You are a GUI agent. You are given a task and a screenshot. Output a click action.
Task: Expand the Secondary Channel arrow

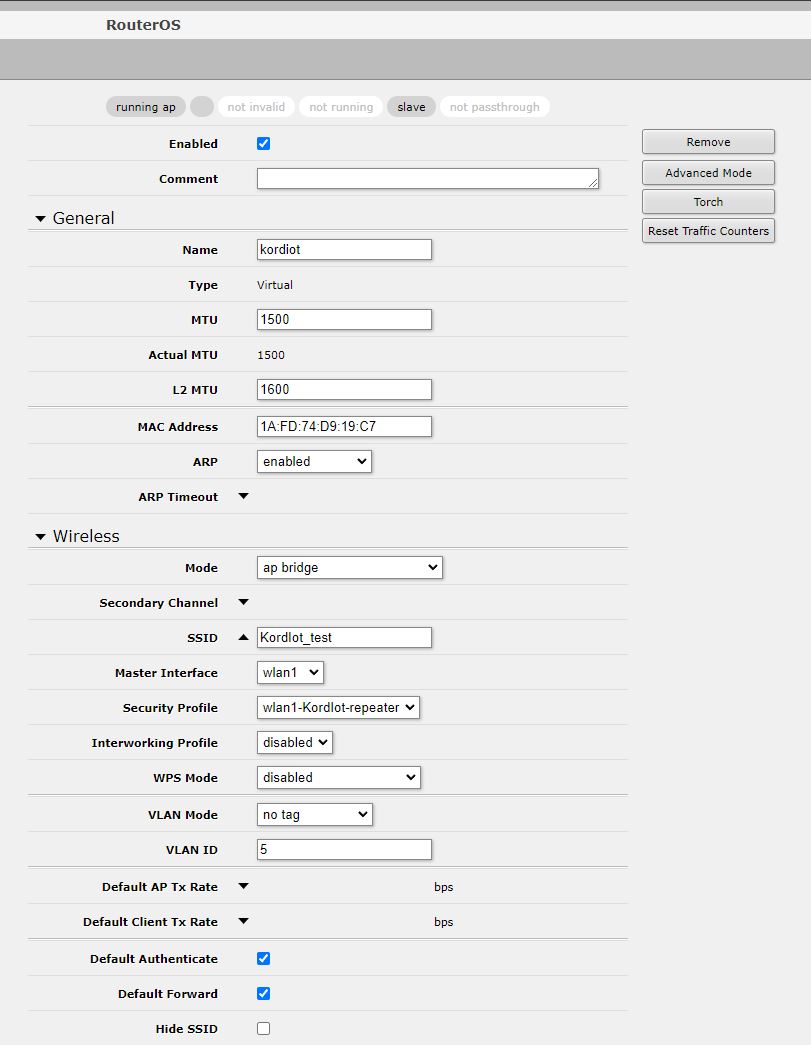243,602
